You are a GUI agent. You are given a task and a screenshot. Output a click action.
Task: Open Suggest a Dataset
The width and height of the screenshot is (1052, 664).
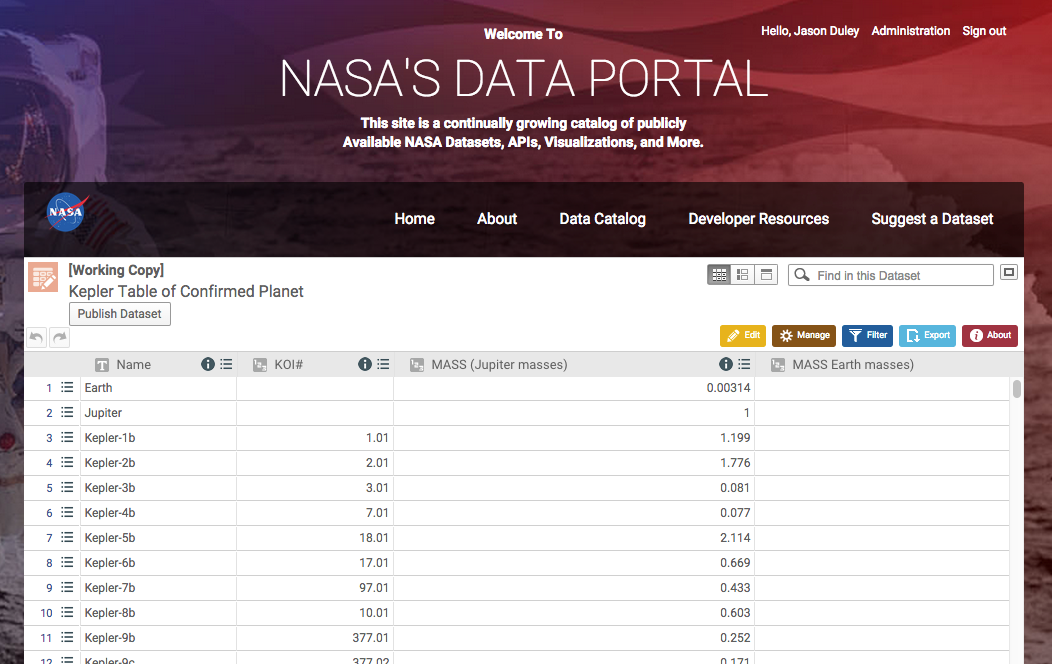[932, 219]
